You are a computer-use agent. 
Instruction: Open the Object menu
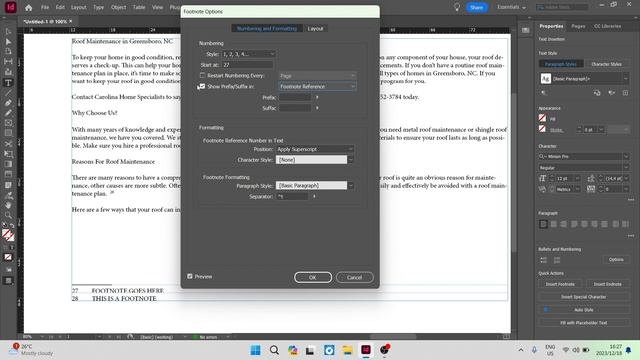[118, 7]
